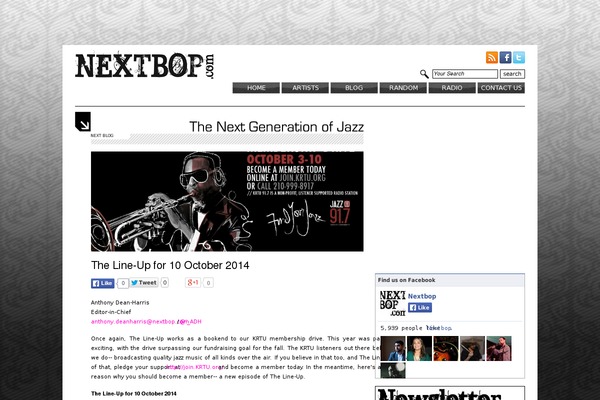The height and width of the screenshot is (400, 600).
Task: Click the black arrow Next Blog icon
Action: 83,121
